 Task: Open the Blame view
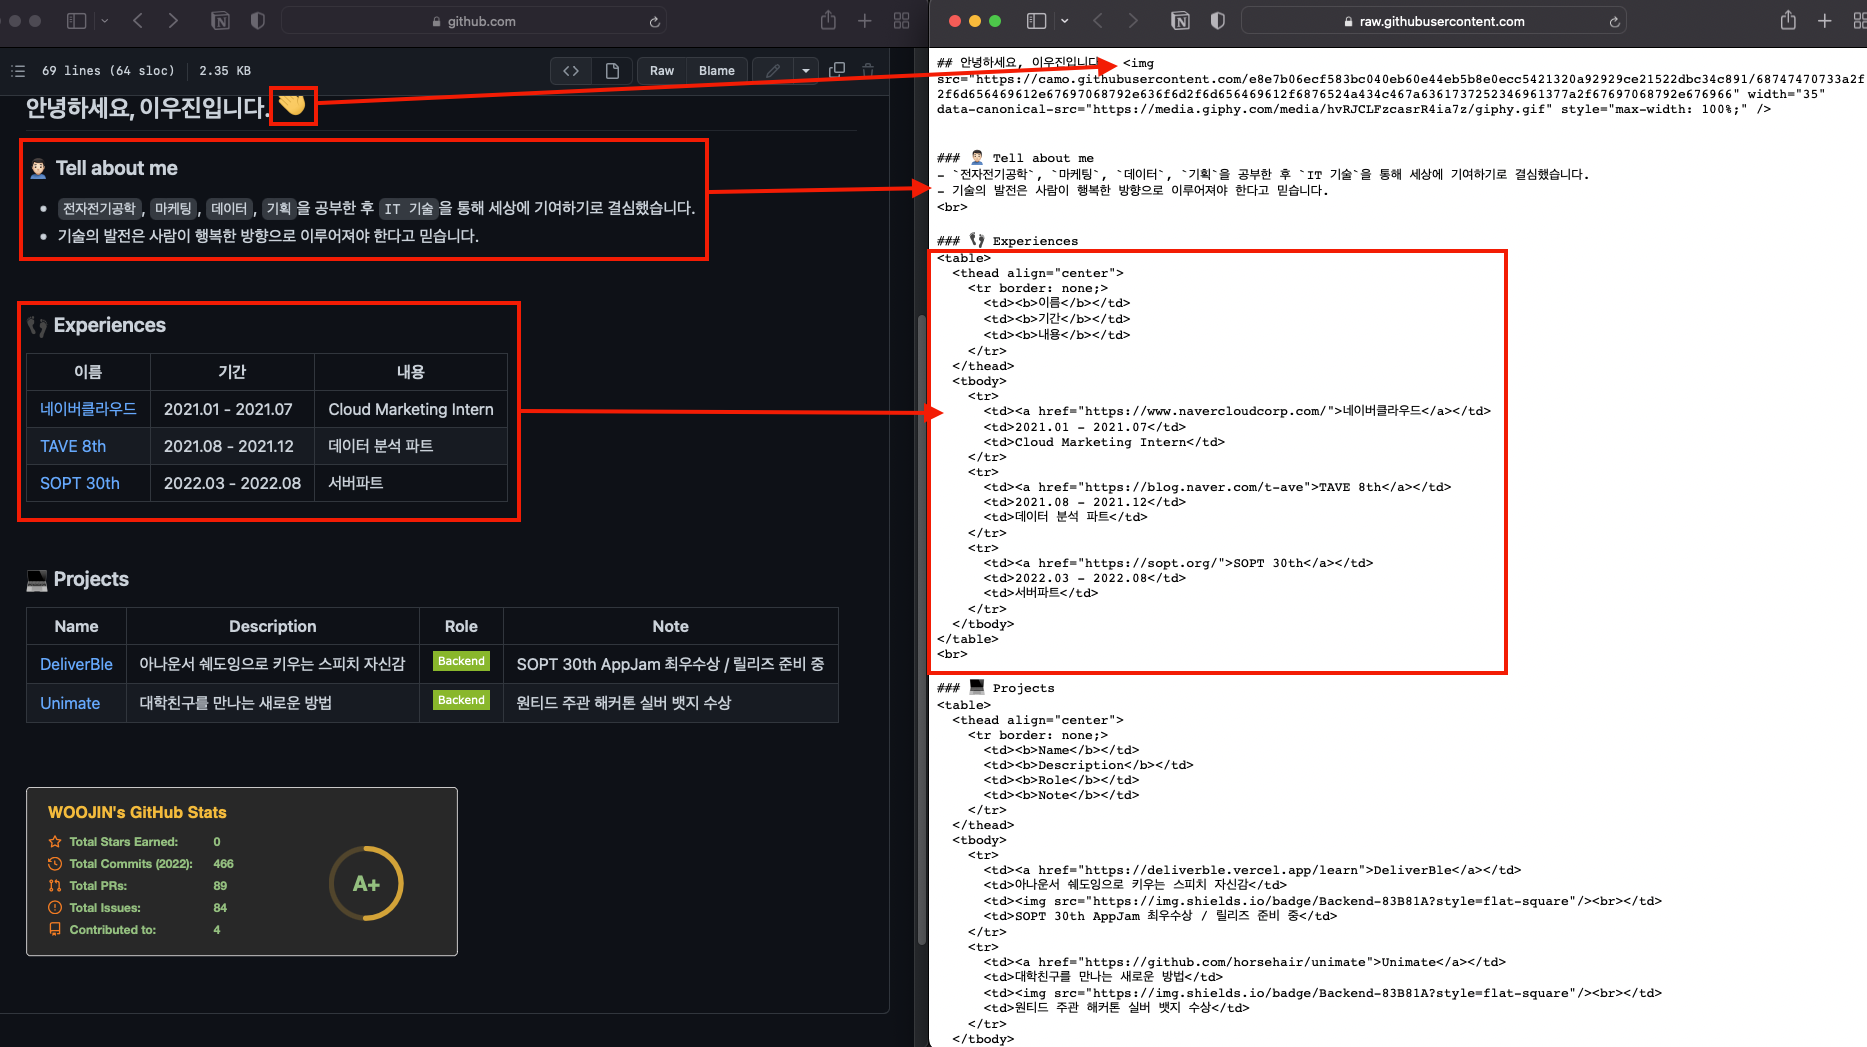point(717,70)
